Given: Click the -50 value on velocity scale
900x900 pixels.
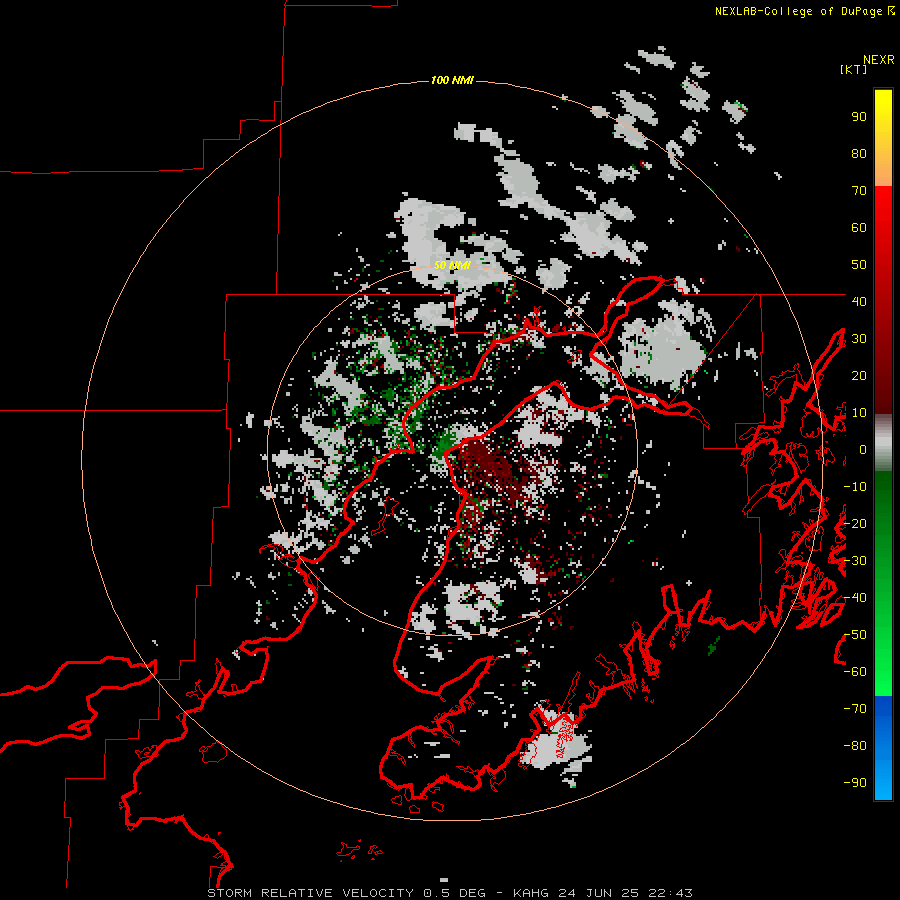Looking at the screenshot, I should [x=855, y=635].
